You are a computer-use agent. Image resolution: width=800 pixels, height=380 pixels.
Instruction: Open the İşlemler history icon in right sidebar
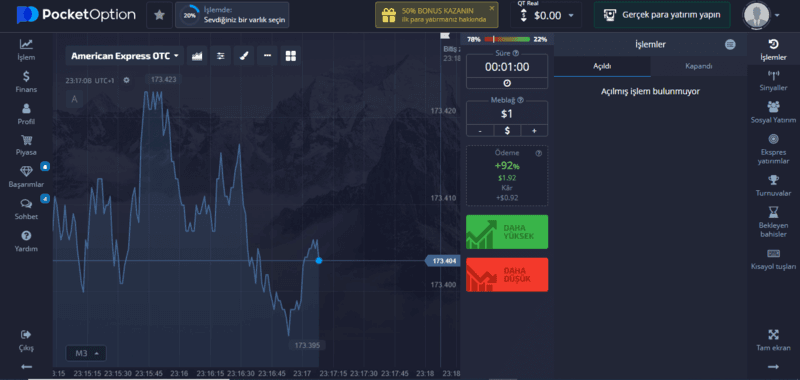pyautogui.click(x=773, y=49)
